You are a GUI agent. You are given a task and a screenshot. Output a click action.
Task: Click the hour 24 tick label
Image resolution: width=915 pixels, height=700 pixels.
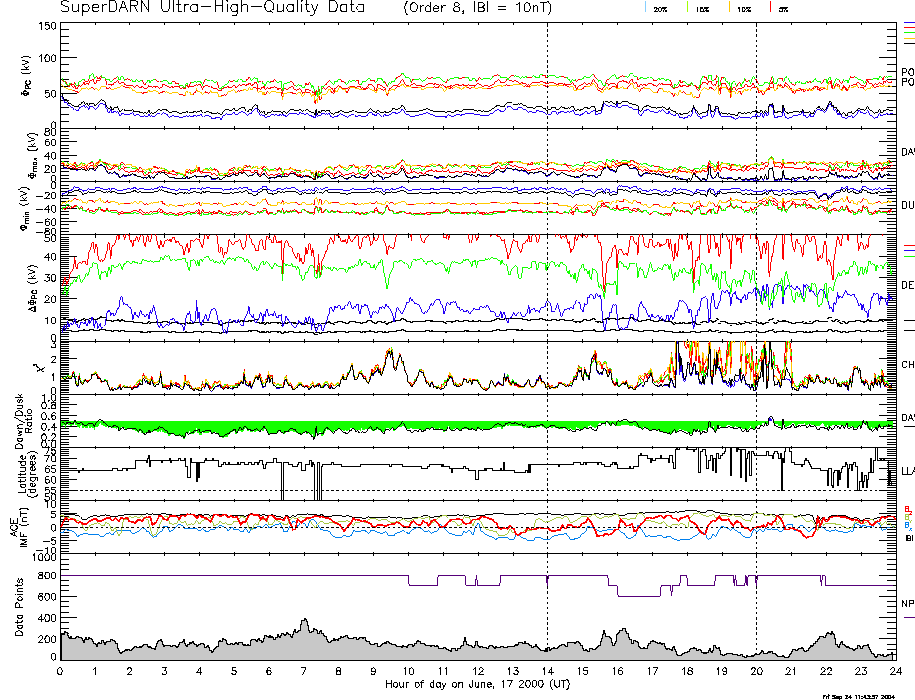pos(894,672)
